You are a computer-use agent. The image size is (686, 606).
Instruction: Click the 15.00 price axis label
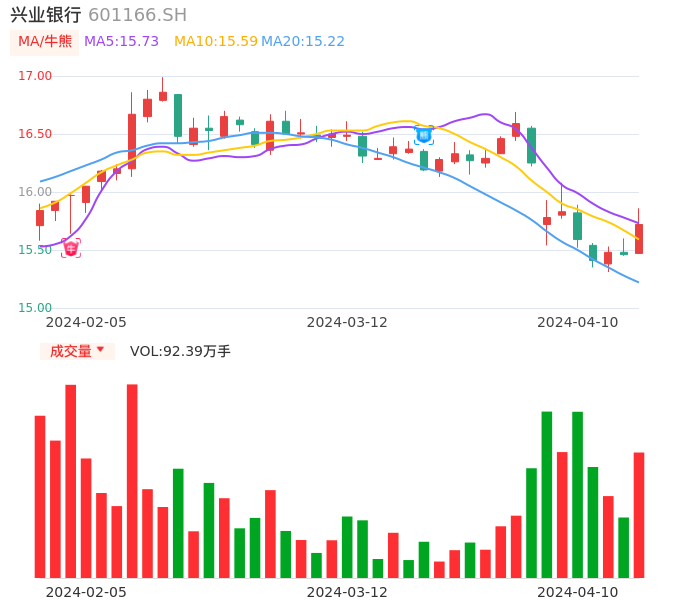[x=35, y=308]
